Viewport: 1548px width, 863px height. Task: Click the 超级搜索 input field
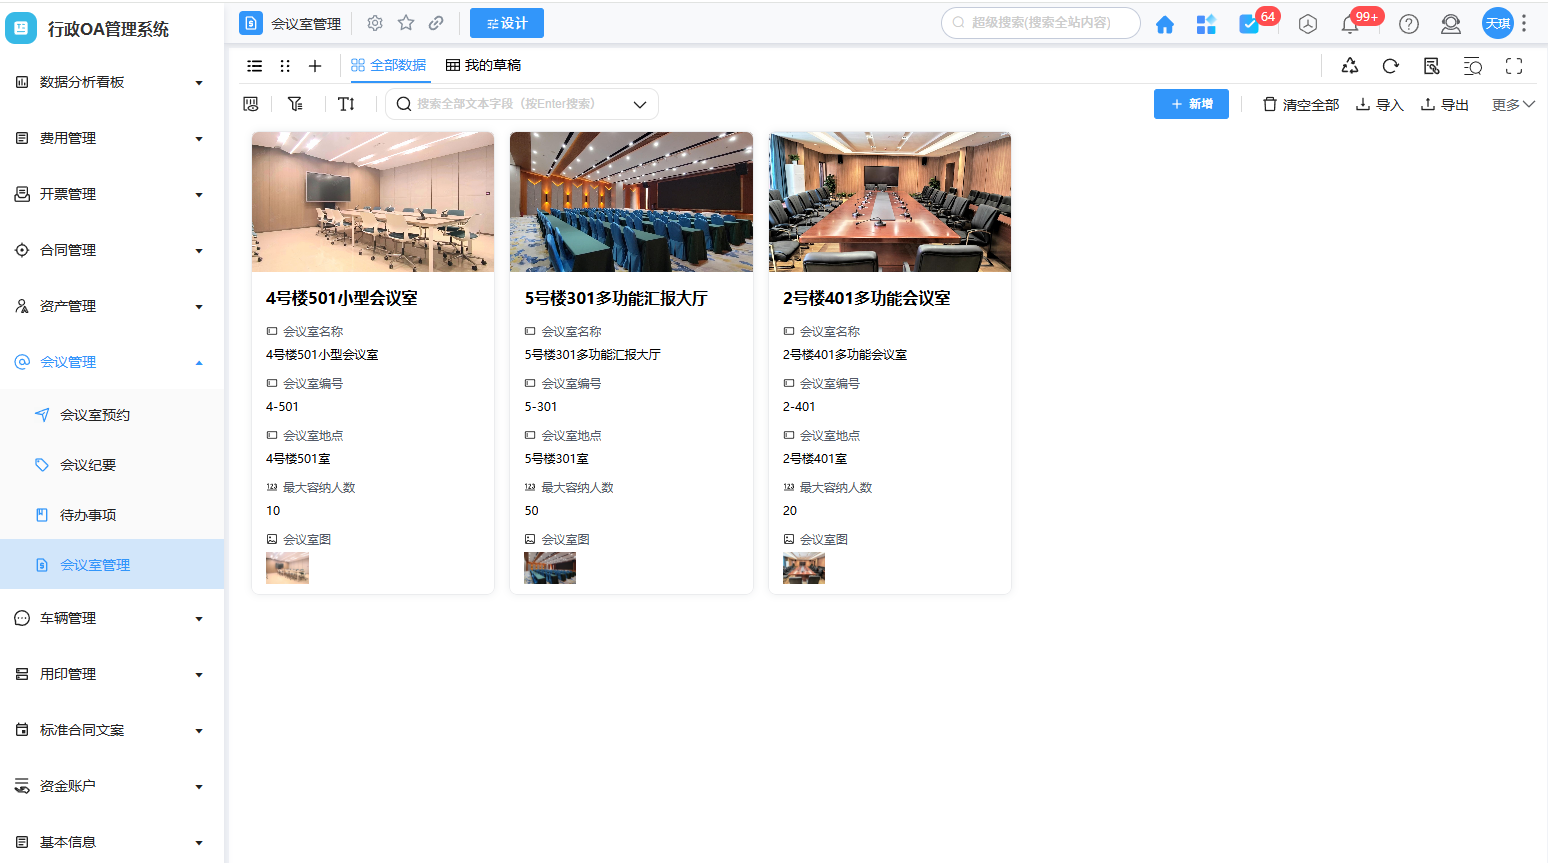(1041, 23)
